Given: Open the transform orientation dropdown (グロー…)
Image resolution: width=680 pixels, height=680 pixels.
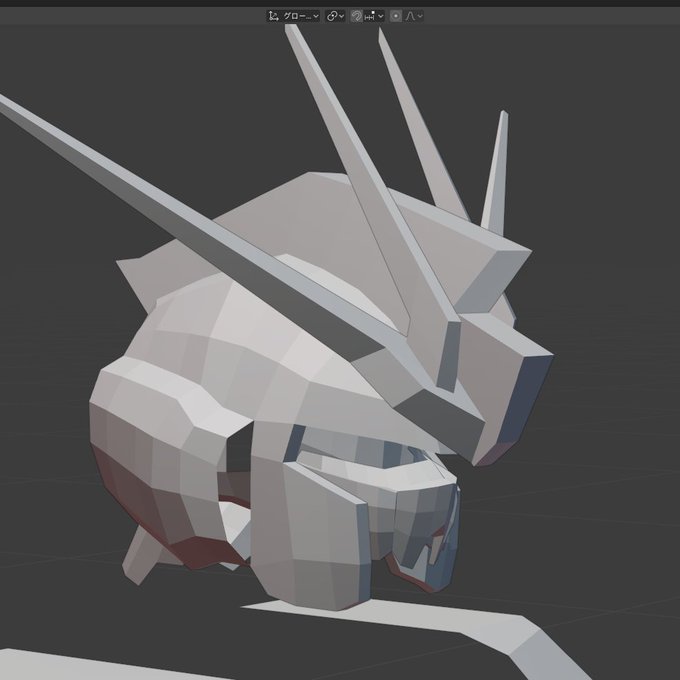Looking at the screenshot, I should (293, 16).
